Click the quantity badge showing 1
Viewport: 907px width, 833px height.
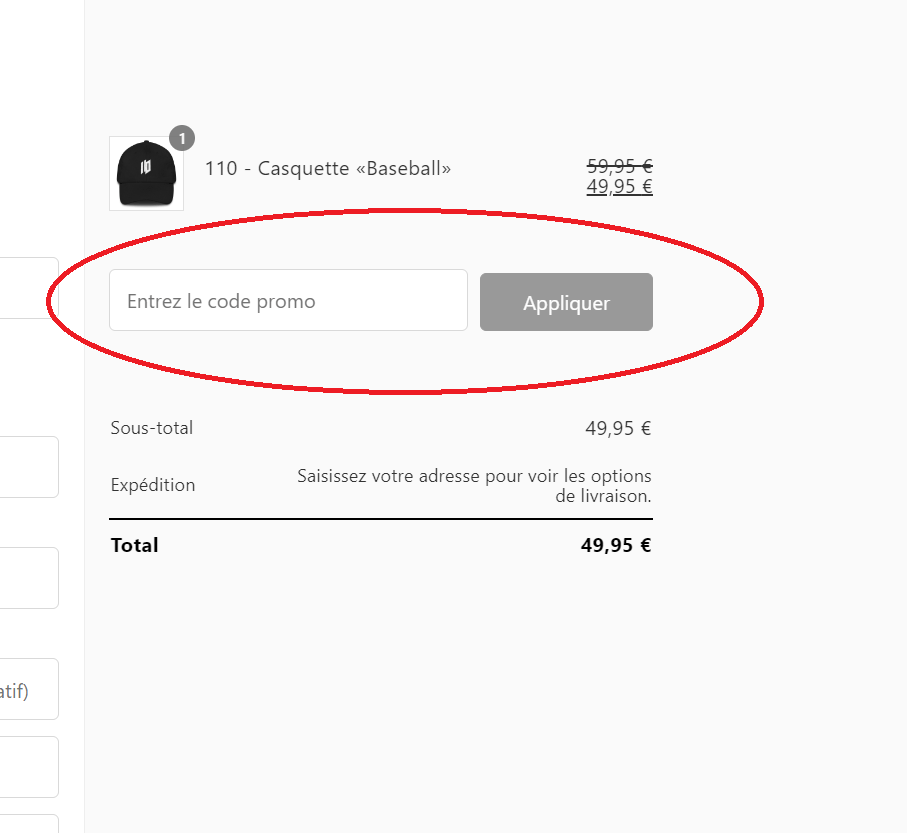click(182, 138)
